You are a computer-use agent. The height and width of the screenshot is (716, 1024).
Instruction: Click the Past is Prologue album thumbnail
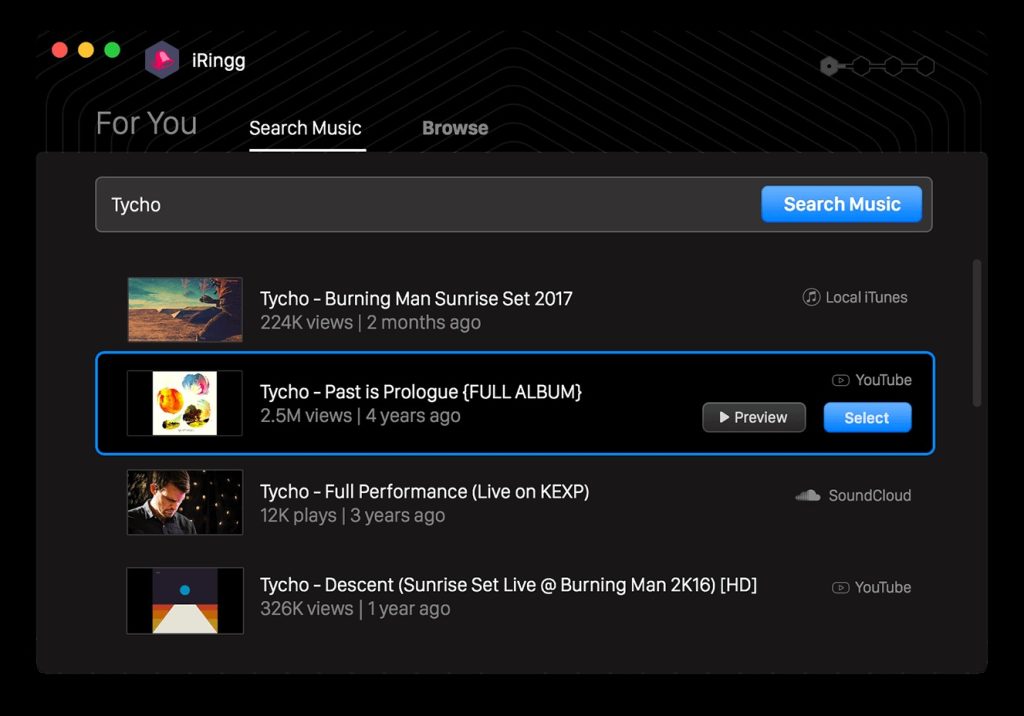tap(185, 403)
